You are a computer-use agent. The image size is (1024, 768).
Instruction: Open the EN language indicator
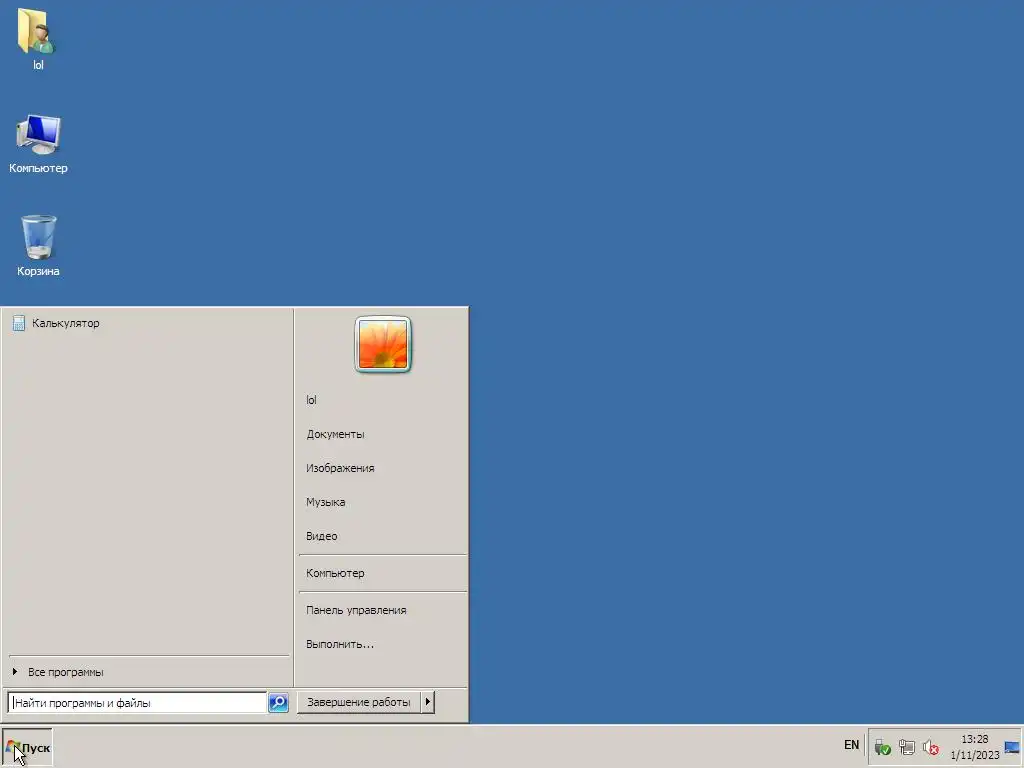[x=851, y=745]
